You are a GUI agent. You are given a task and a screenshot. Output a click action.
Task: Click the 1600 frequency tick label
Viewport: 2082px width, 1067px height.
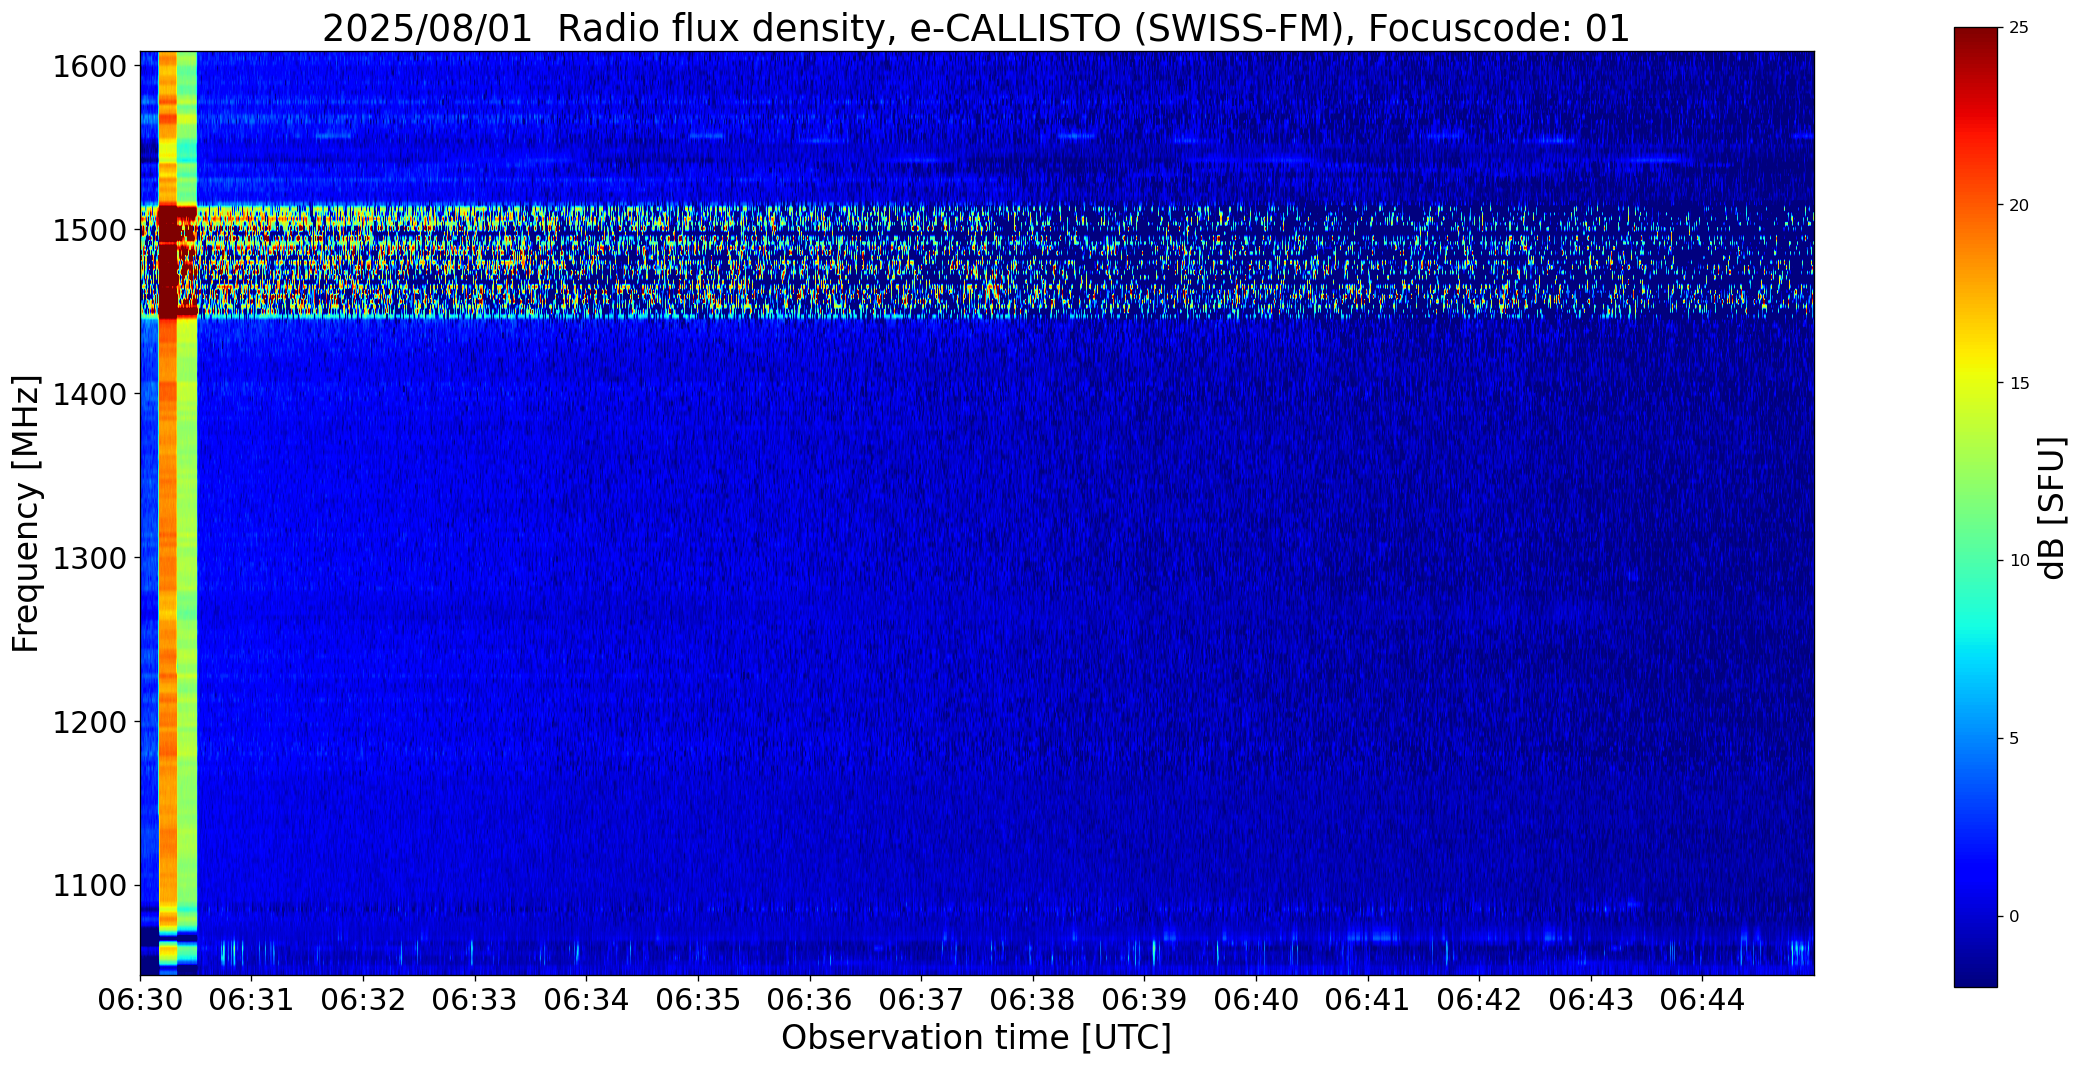click(x=90, y=67)
